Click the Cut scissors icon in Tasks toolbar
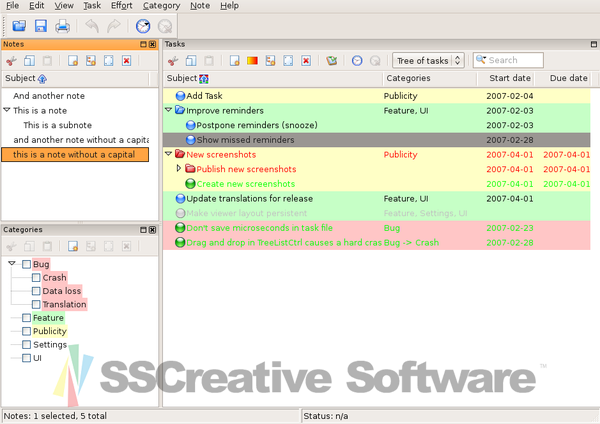600x424 pixels. pos(173,60)
